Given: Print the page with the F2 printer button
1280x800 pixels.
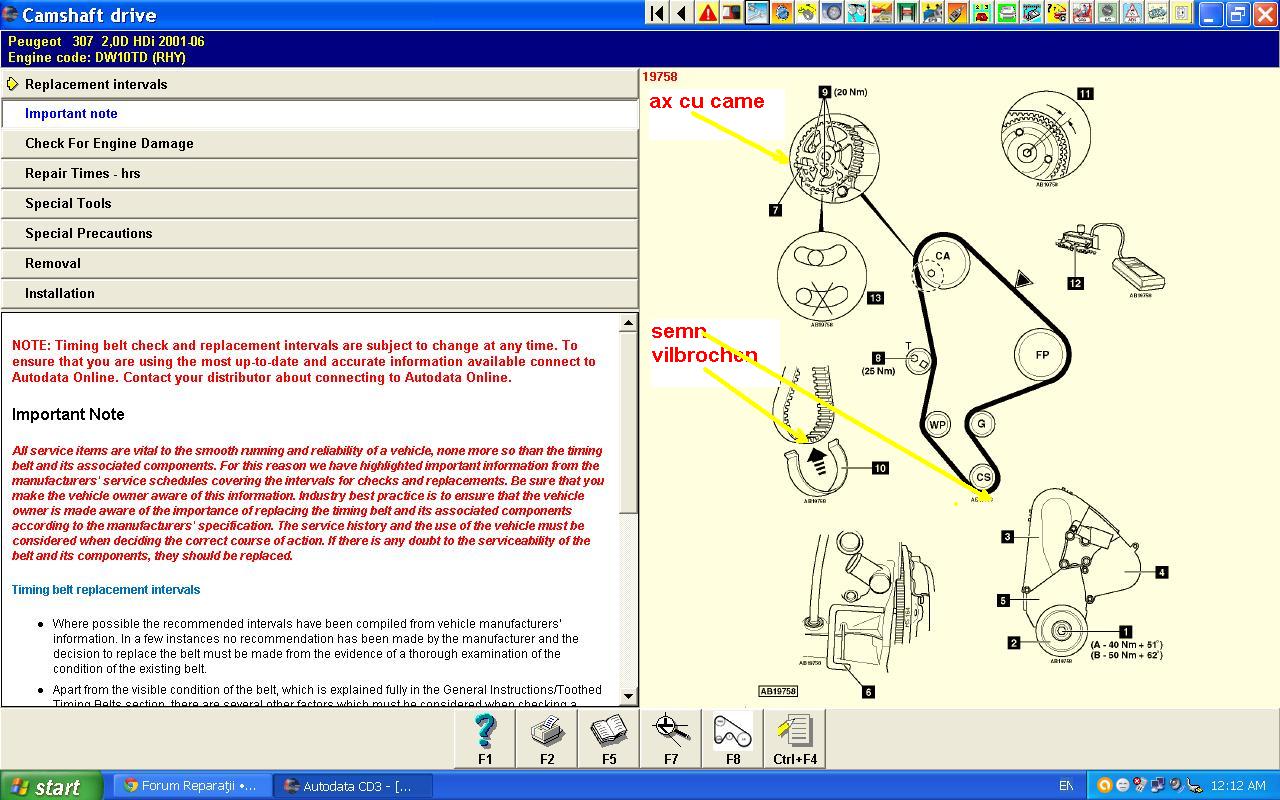Looking at the screenshot, I should (547, 739).
